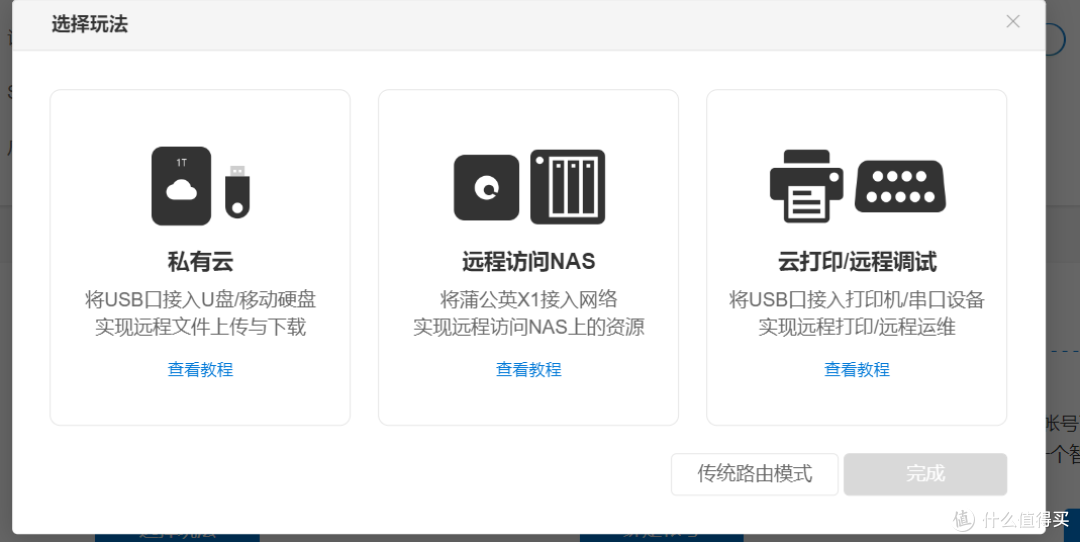
Task: Click text 实现远程文件上传与下载
Action: pos(200,326)
